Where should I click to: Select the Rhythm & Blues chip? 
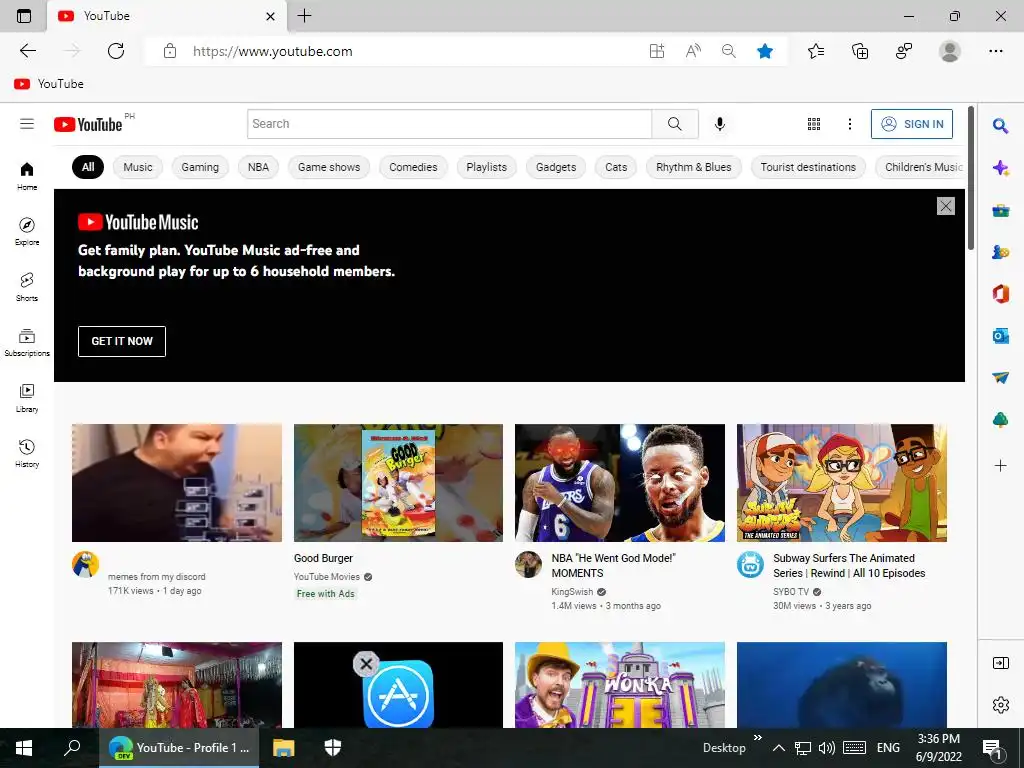(694, 167)
